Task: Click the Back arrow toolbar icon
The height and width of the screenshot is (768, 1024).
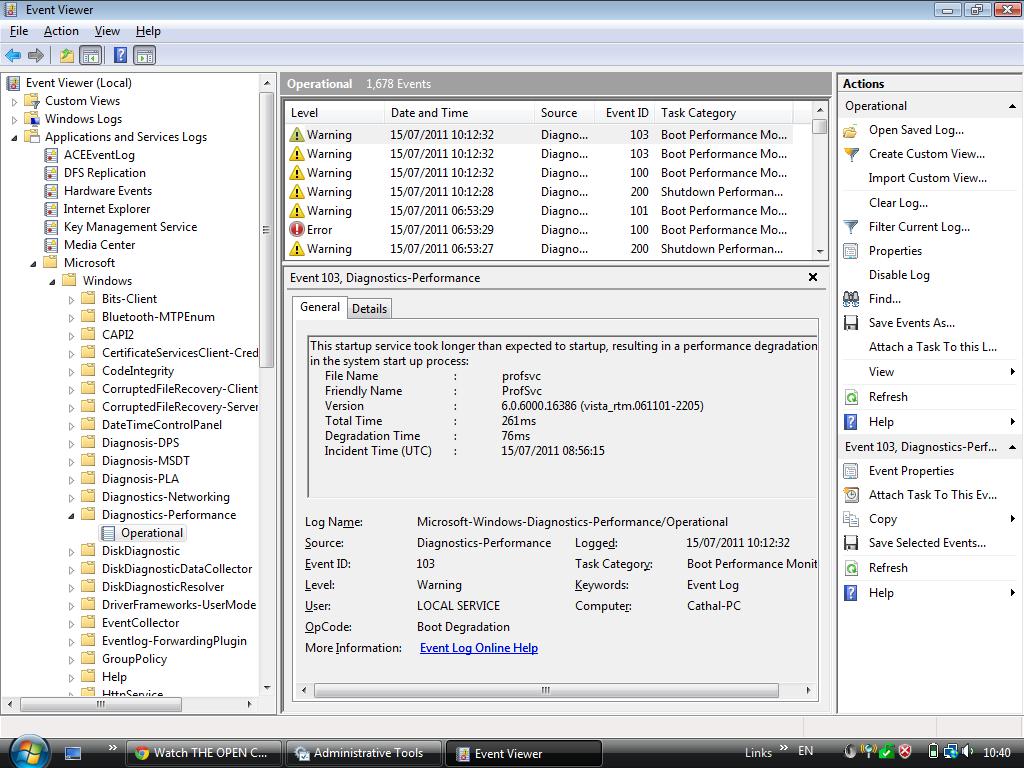Action: tap(12, 56)
